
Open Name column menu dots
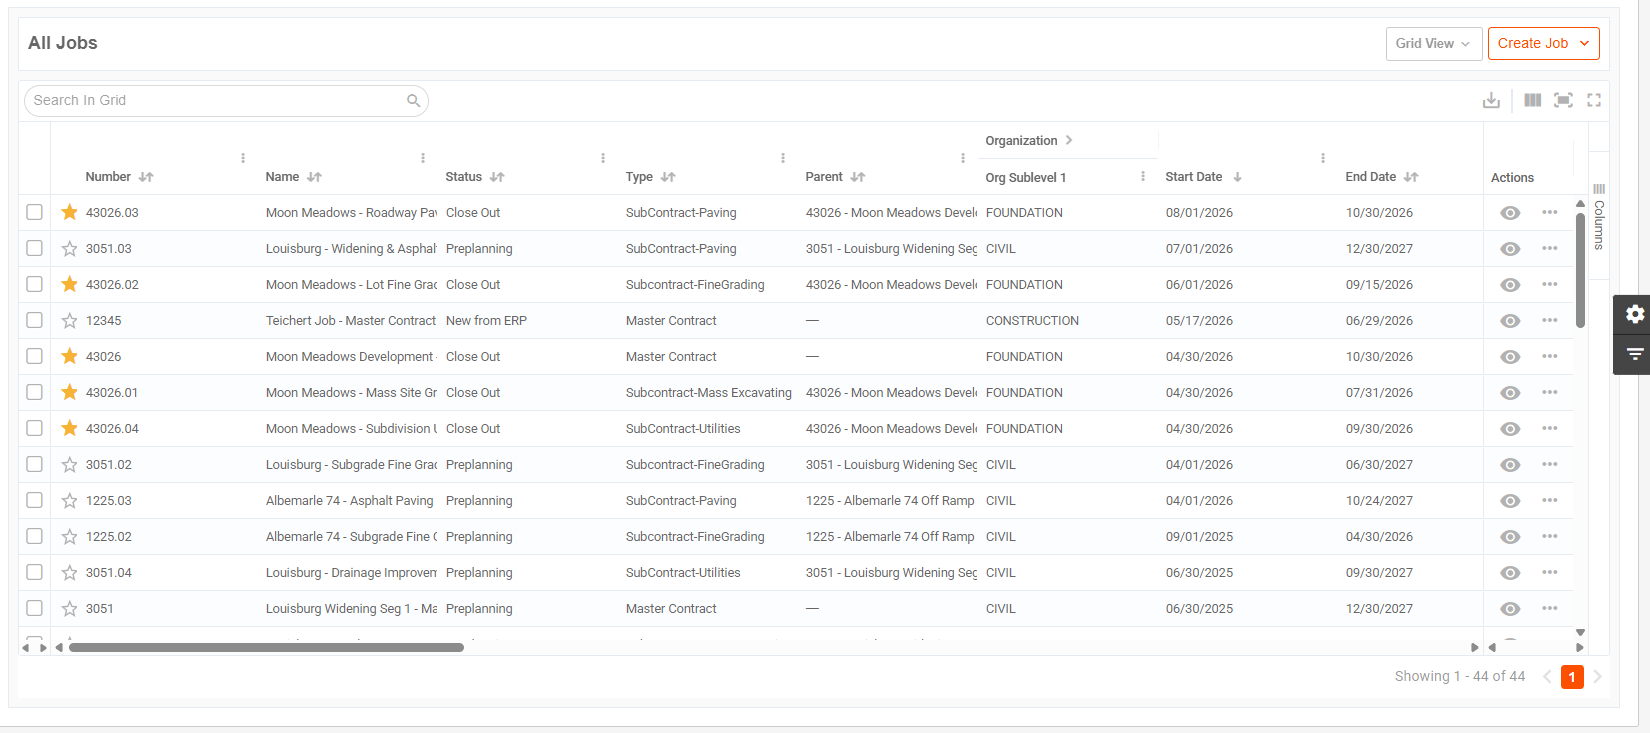pos(423,158)
